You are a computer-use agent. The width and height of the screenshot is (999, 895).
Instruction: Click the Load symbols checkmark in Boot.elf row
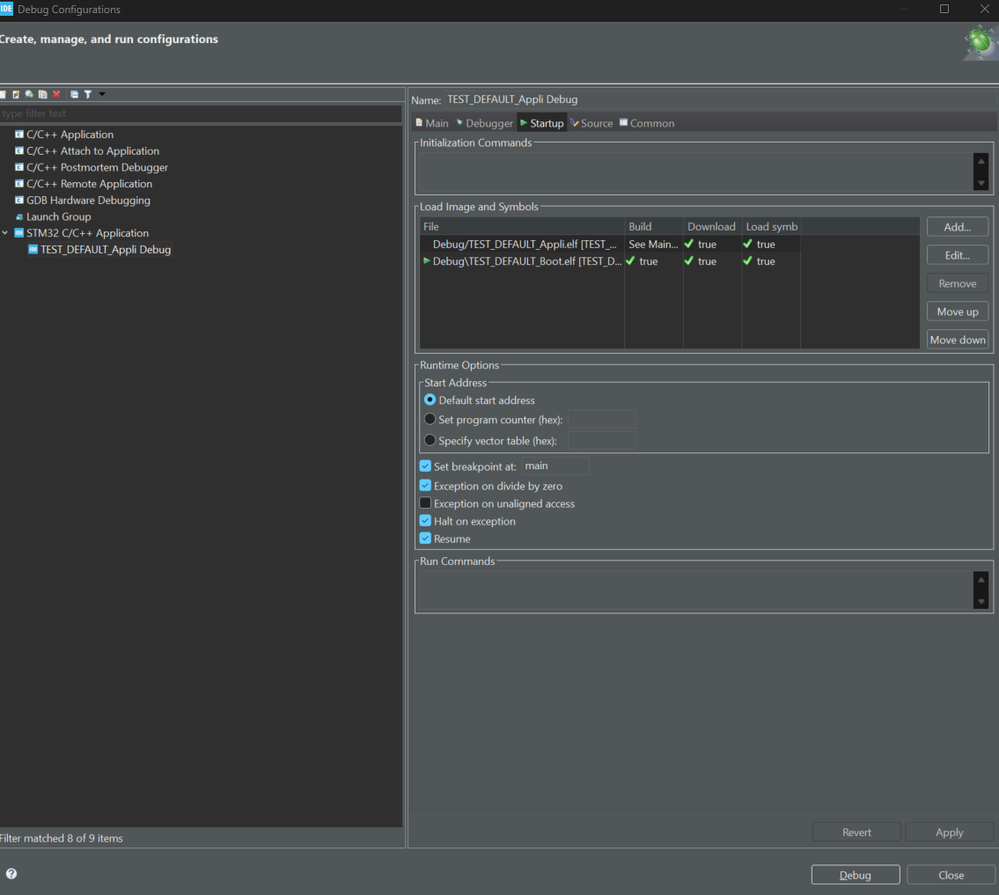pyautogui.click(x=747, y=261)
